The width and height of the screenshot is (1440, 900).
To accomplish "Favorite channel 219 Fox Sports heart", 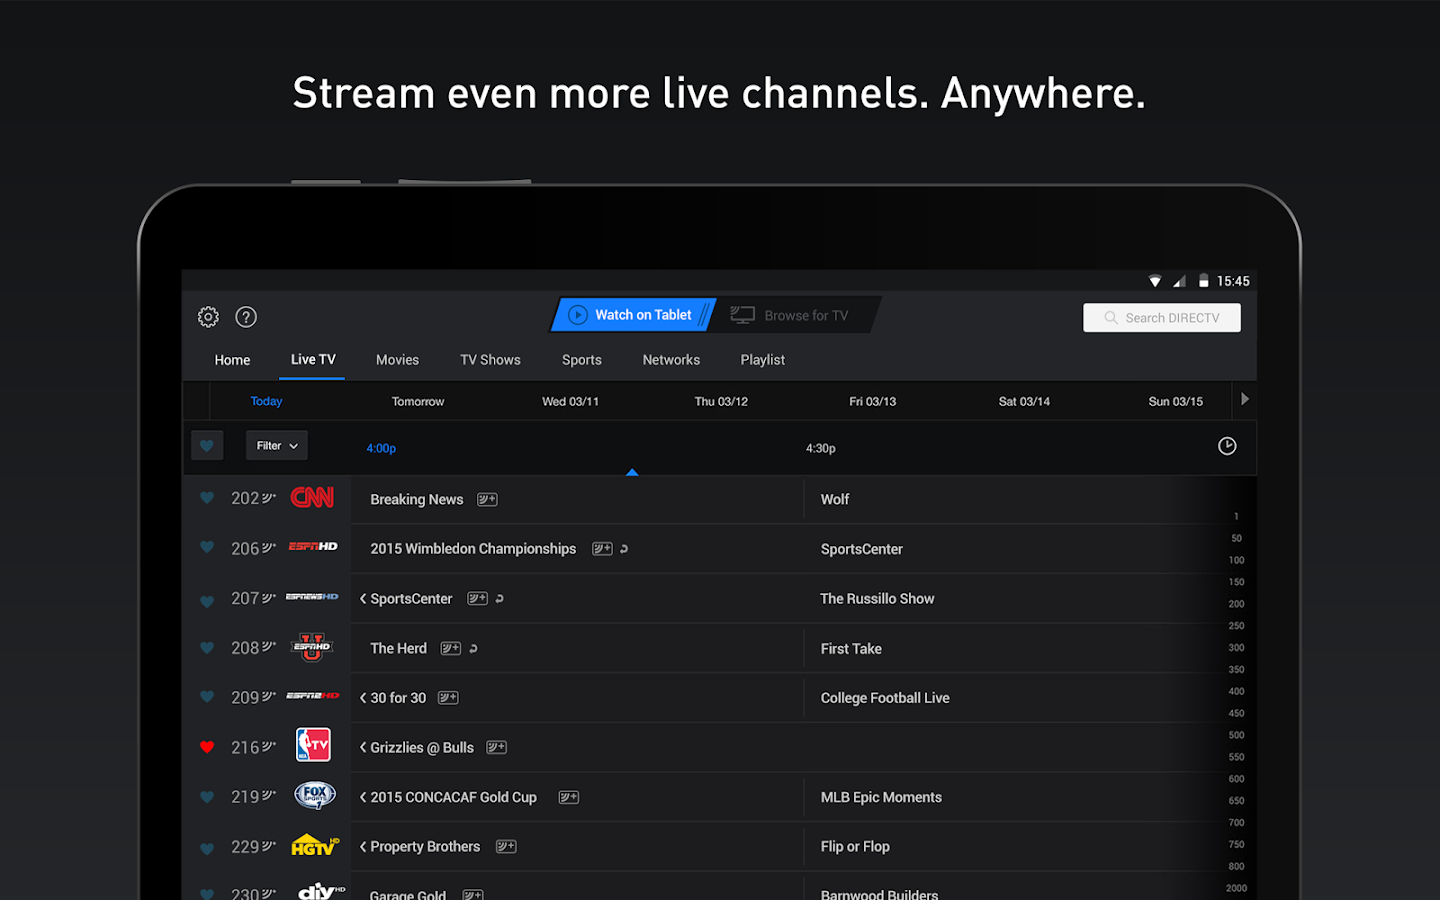I will point(207,797).
